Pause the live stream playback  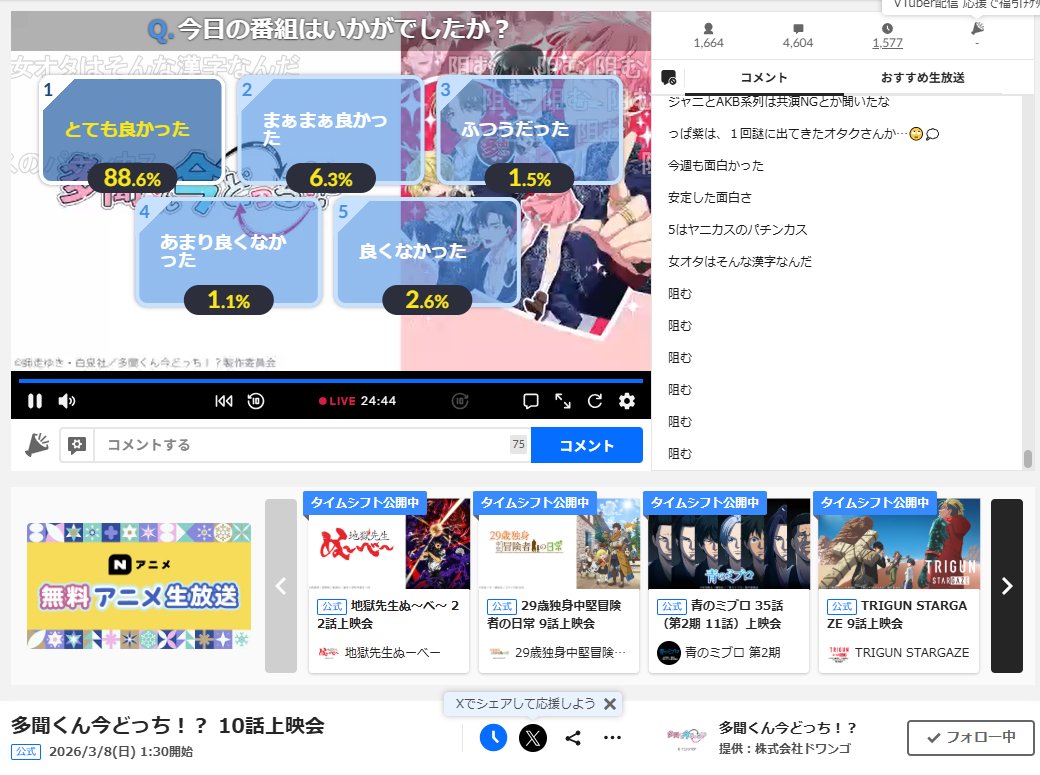tap(34, 400)
